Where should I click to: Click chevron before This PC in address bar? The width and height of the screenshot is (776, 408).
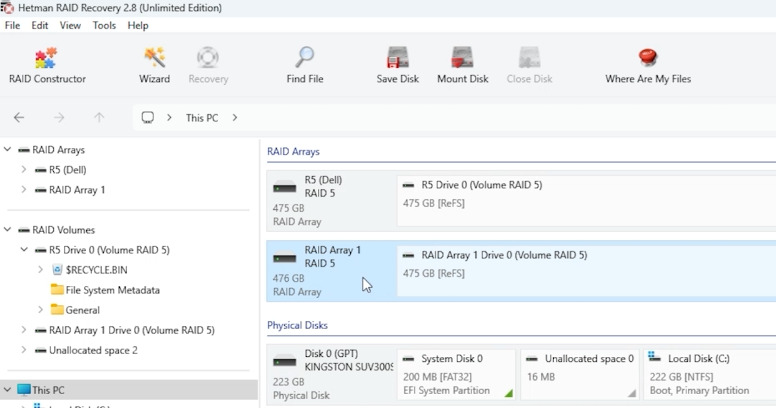169,117
